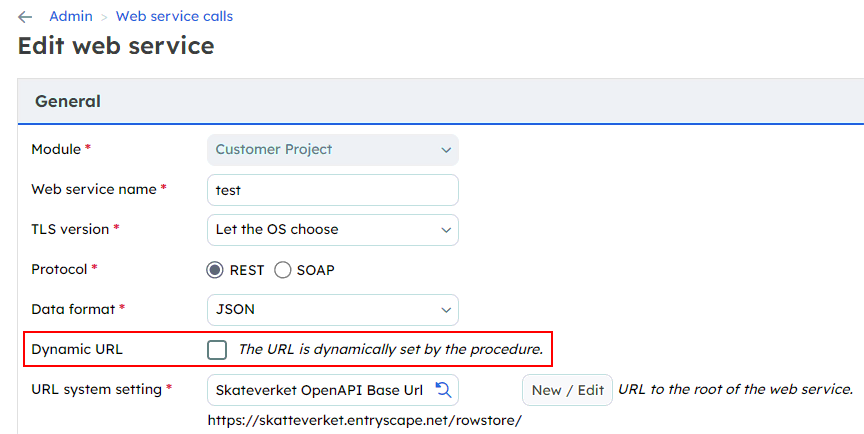This screenshot has height=434, width=864.
Task: Enable the Dynamic URL checkbox
Action: pos(217,350)
